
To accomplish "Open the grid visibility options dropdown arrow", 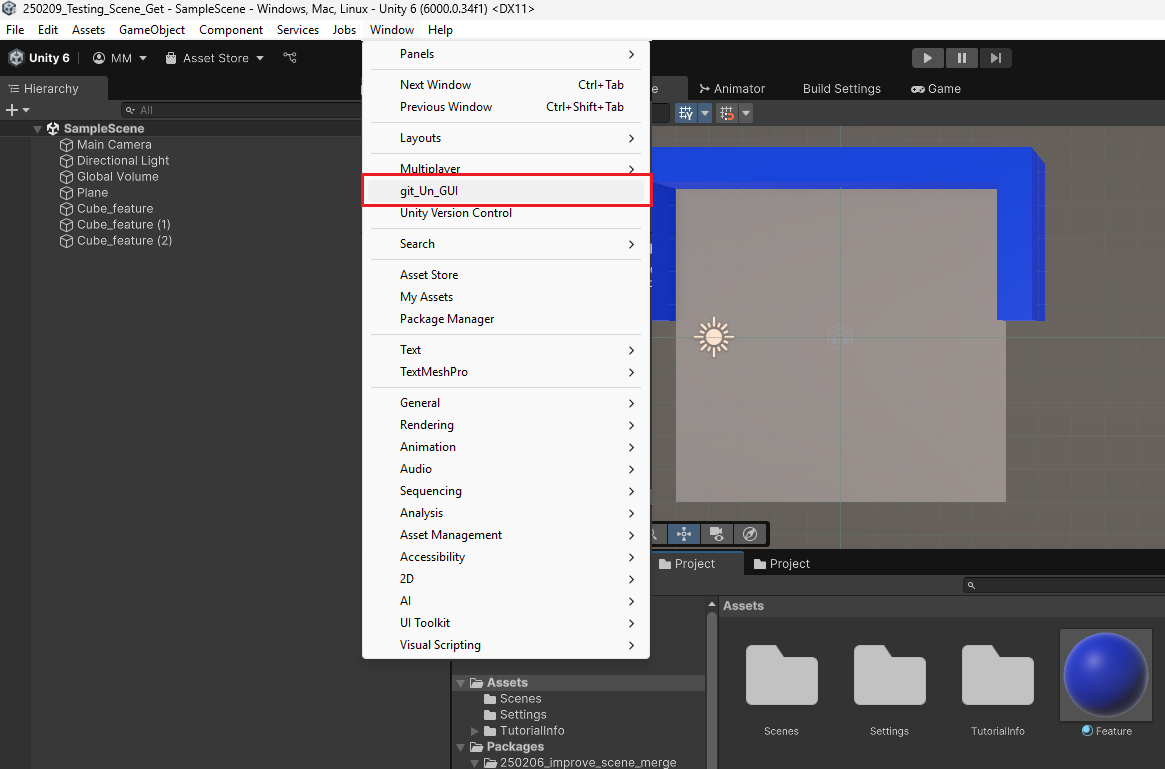I will (x=705, y=113).
